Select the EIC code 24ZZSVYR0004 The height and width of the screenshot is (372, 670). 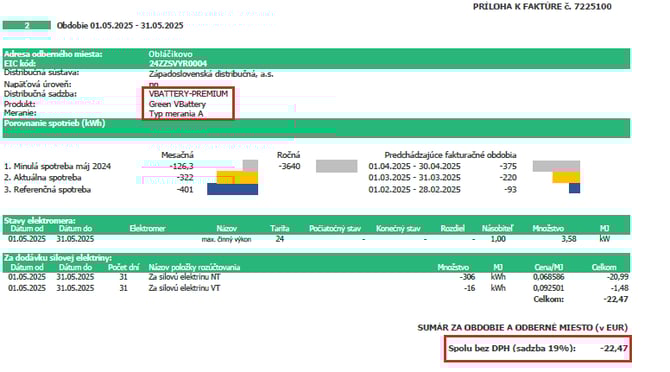click(178, 64)
